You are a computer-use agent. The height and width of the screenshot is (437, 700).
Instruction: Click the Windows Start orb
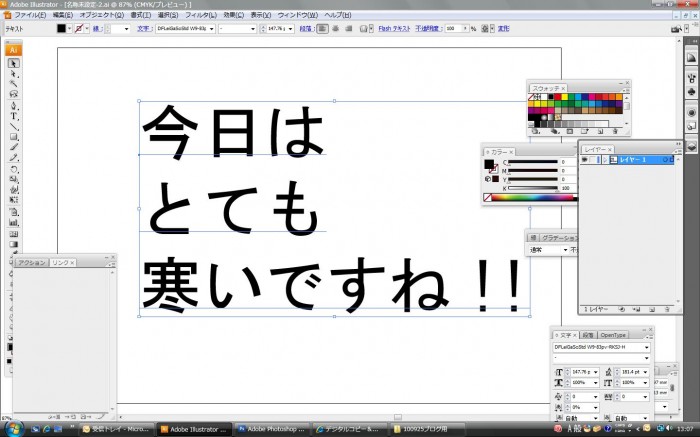tap(14, 429)
